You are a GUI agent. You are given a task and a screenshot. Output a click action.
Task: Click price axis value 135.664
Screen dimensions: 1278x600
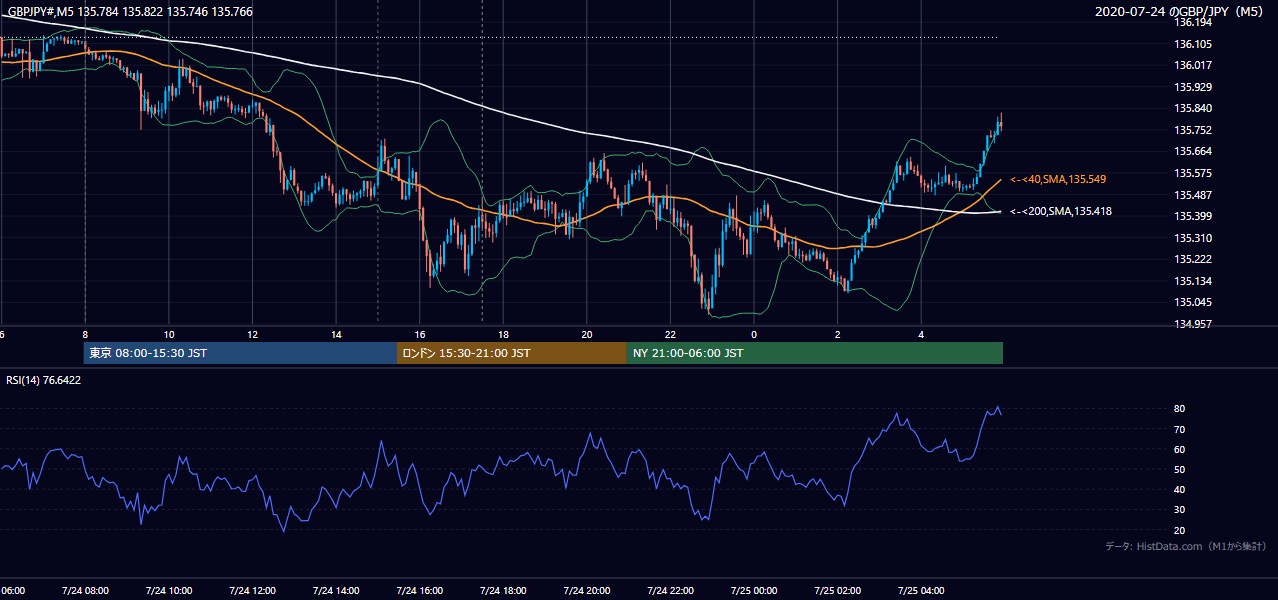click(1193, 151)
